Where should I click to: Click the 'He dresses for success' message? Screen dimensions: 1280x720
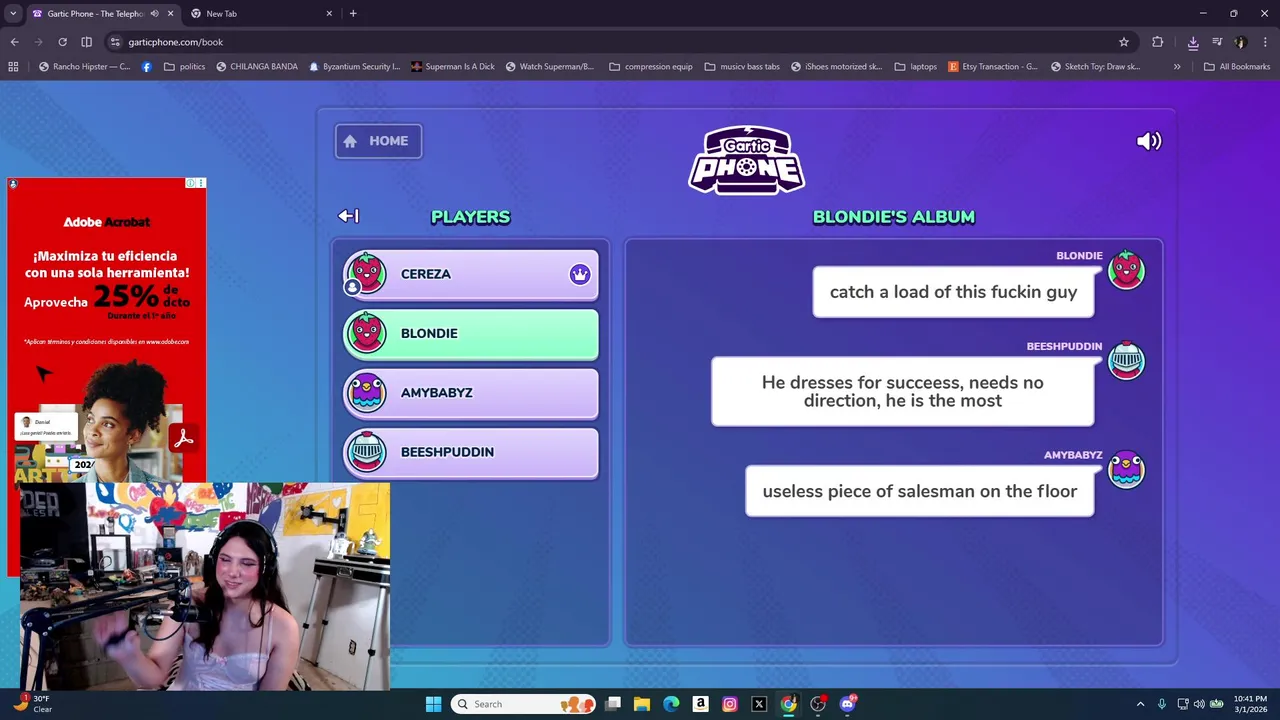pyautogui.click(x=902, y=392)
